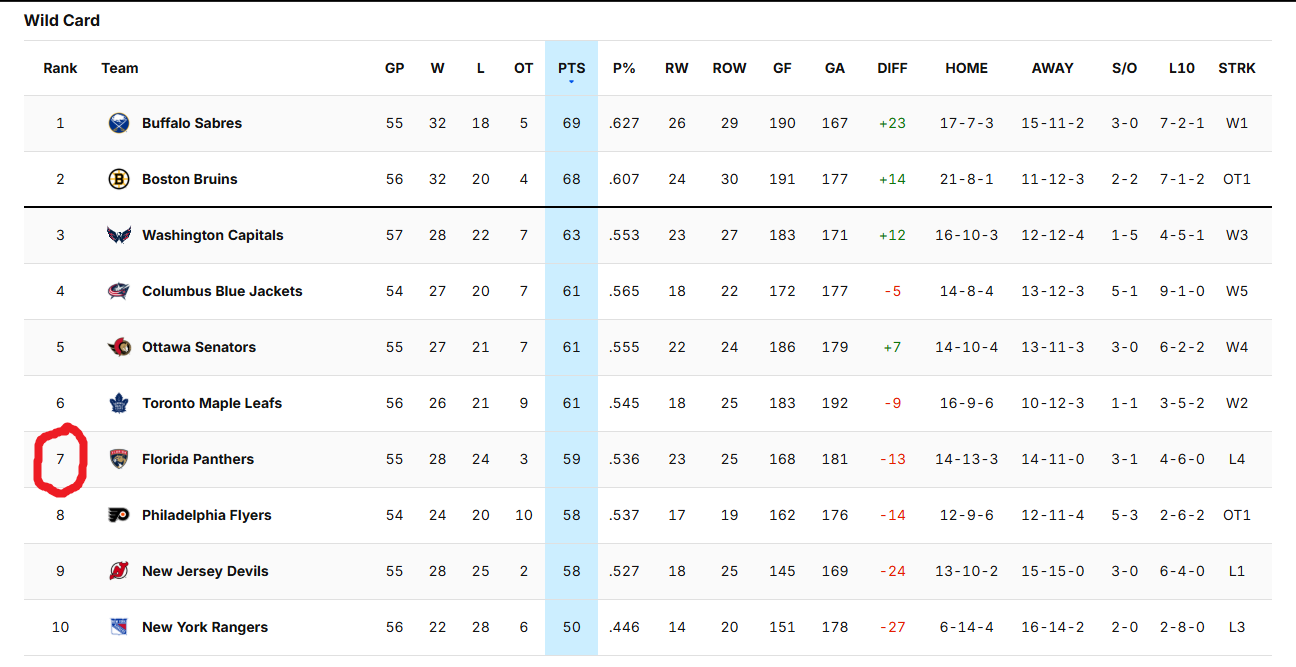Click the Columbus Blue Jackets logo
This screenshot has height=667, width=1296.
(x=119, y=291)
